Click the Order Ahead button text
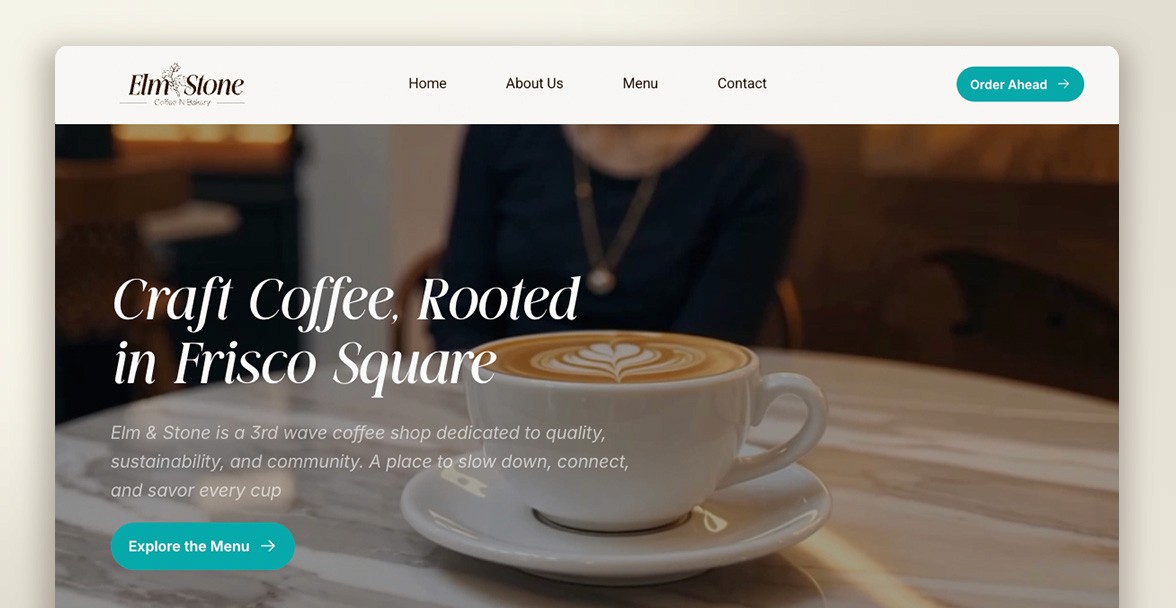1176x608 pixels. click(x=1008, y=85)
